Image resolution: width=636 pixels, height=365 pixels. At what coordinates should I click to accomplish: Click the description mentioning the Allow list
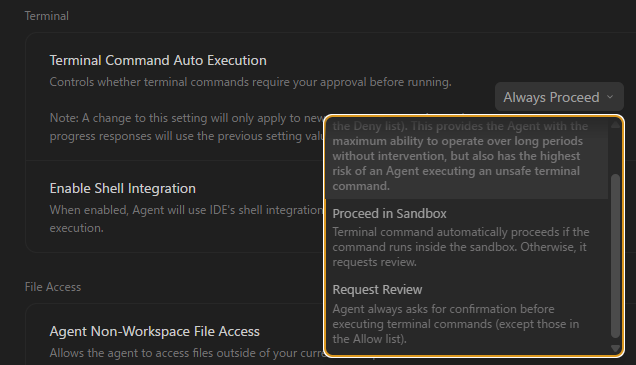pyautogui.click(x=456, y=324)
